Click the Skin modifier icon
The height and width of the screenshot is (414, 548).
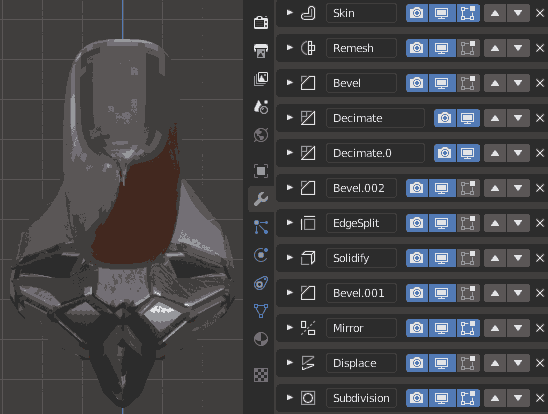pyautogui.click(x=308, y=13)
